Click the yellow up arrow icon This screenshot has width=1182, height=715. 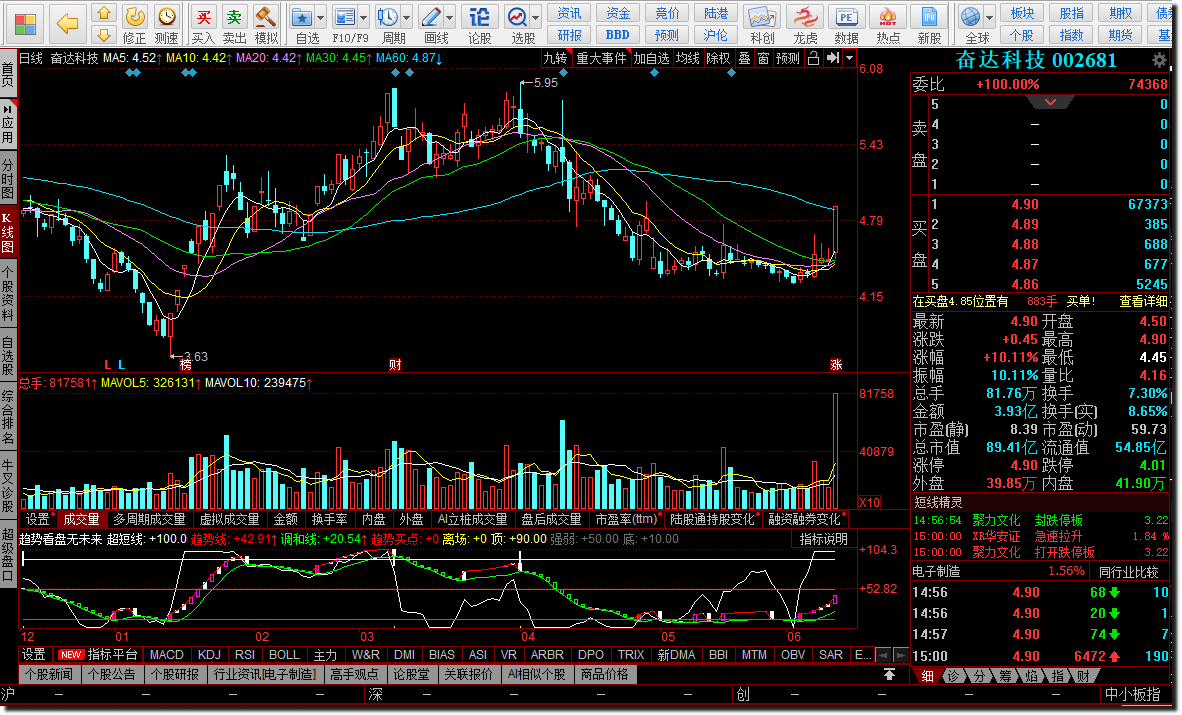(104, 14)
